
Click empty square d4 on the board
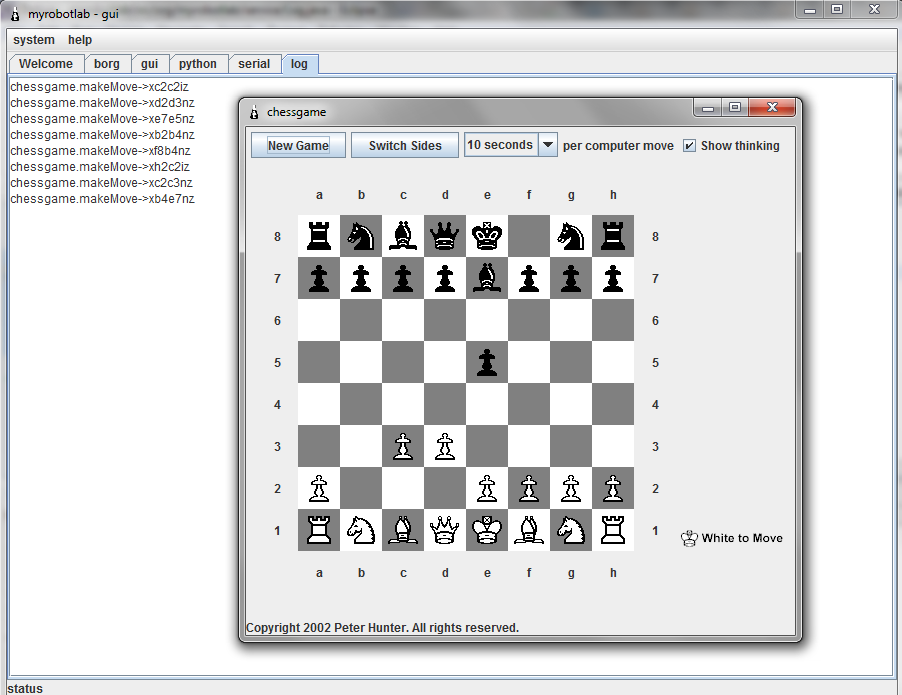pyautogui.click(x=445, y=404)
